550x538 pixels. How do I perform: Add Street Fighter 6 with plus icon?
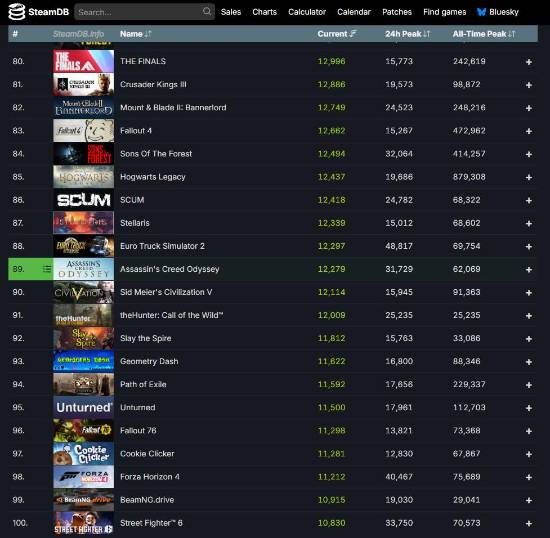pos(529,524)
